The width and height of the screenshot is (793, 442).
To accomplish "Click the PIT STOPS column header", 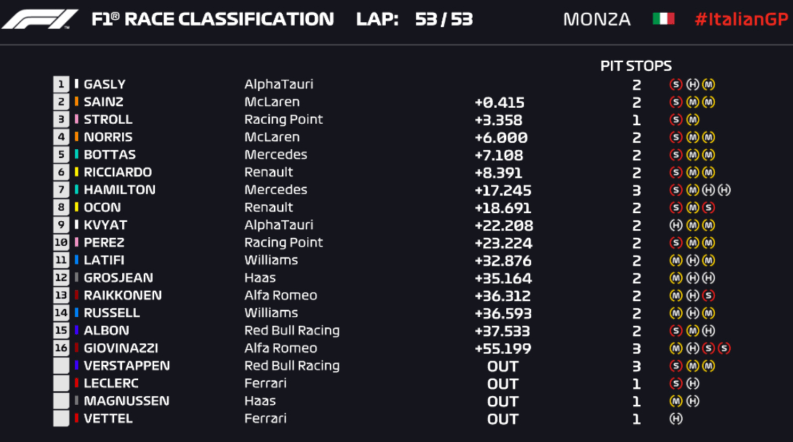I will pos(635,66).
